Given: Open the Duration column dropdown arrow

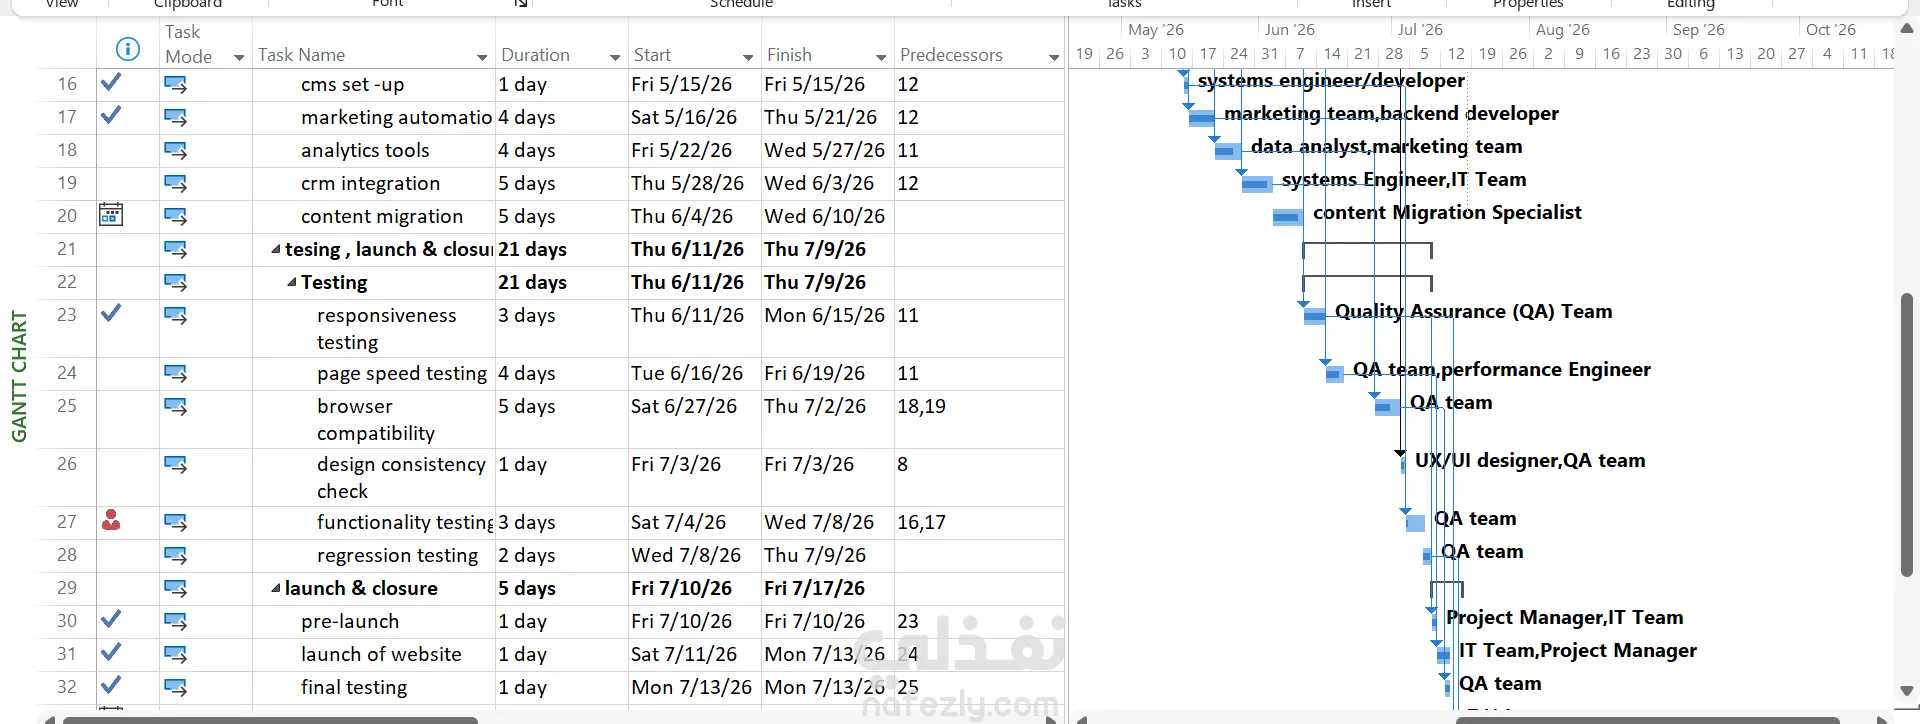Looking at the screenshot, I should tap(615, 57).
